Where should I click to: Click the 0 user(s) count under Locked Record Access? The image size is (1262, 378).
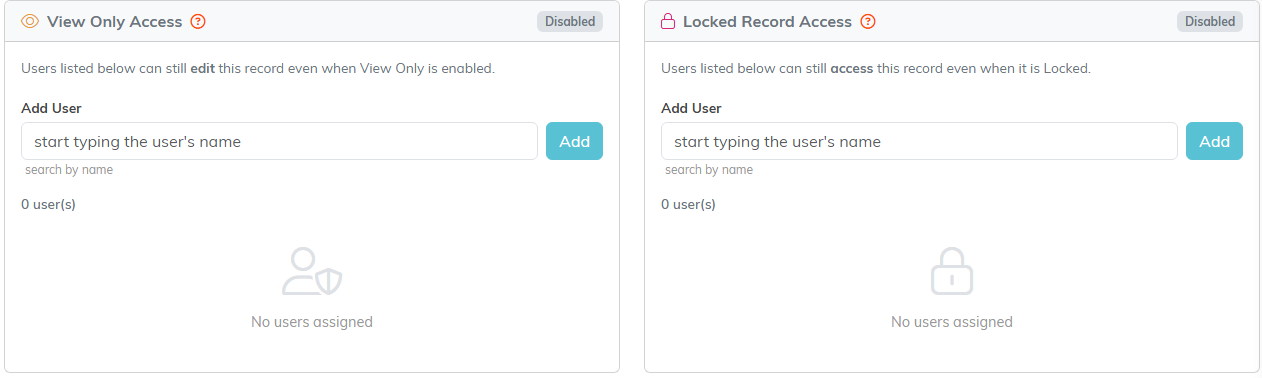tap(689, 204)
